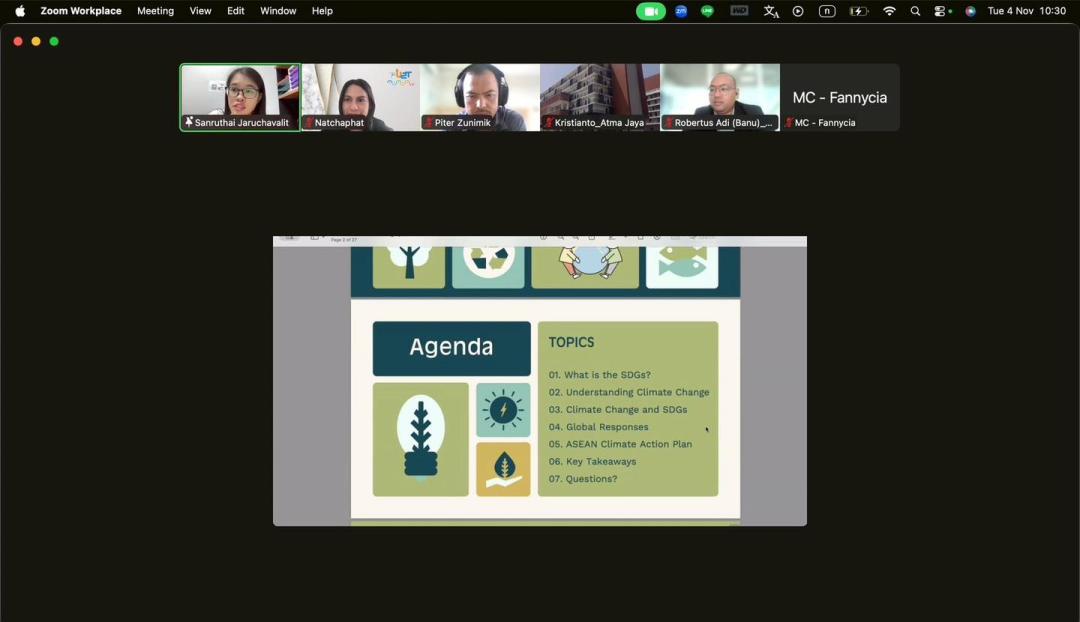Click the muted mic icon on Natchaphat's tile
1080x622 pixels.
[309, 123]
